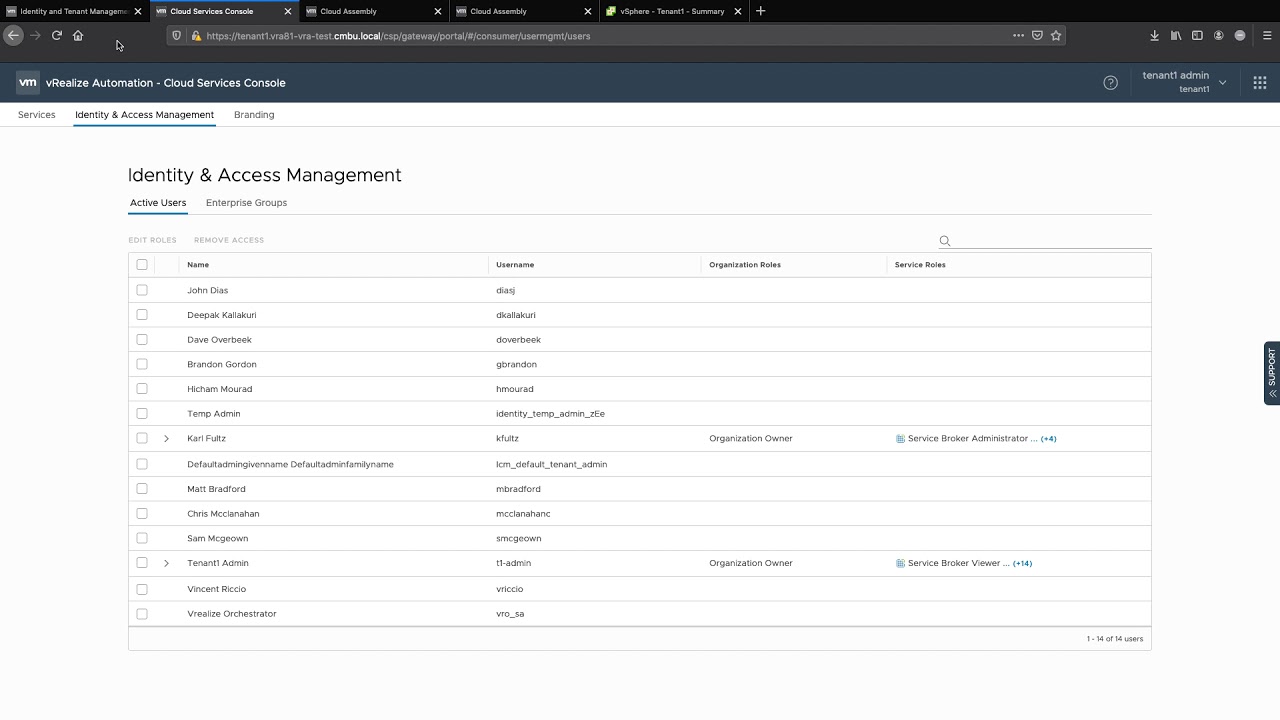The image size is (1280, 720).
Task: Reload the page with the browser refresh icon
Action: coord(57,35)
